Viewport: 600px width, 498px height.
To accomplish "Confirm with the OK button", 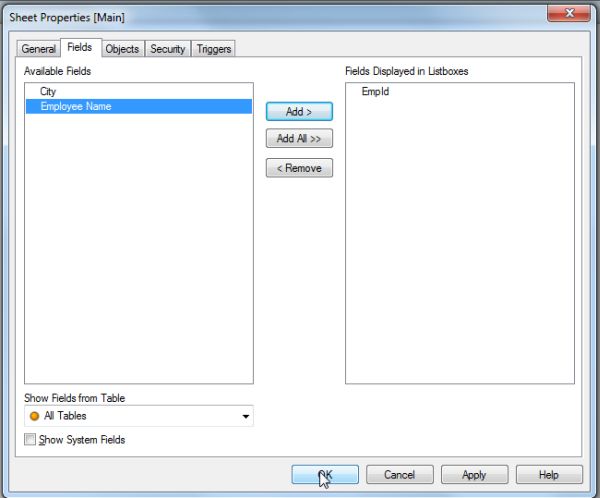I will [x=325, y=475].
